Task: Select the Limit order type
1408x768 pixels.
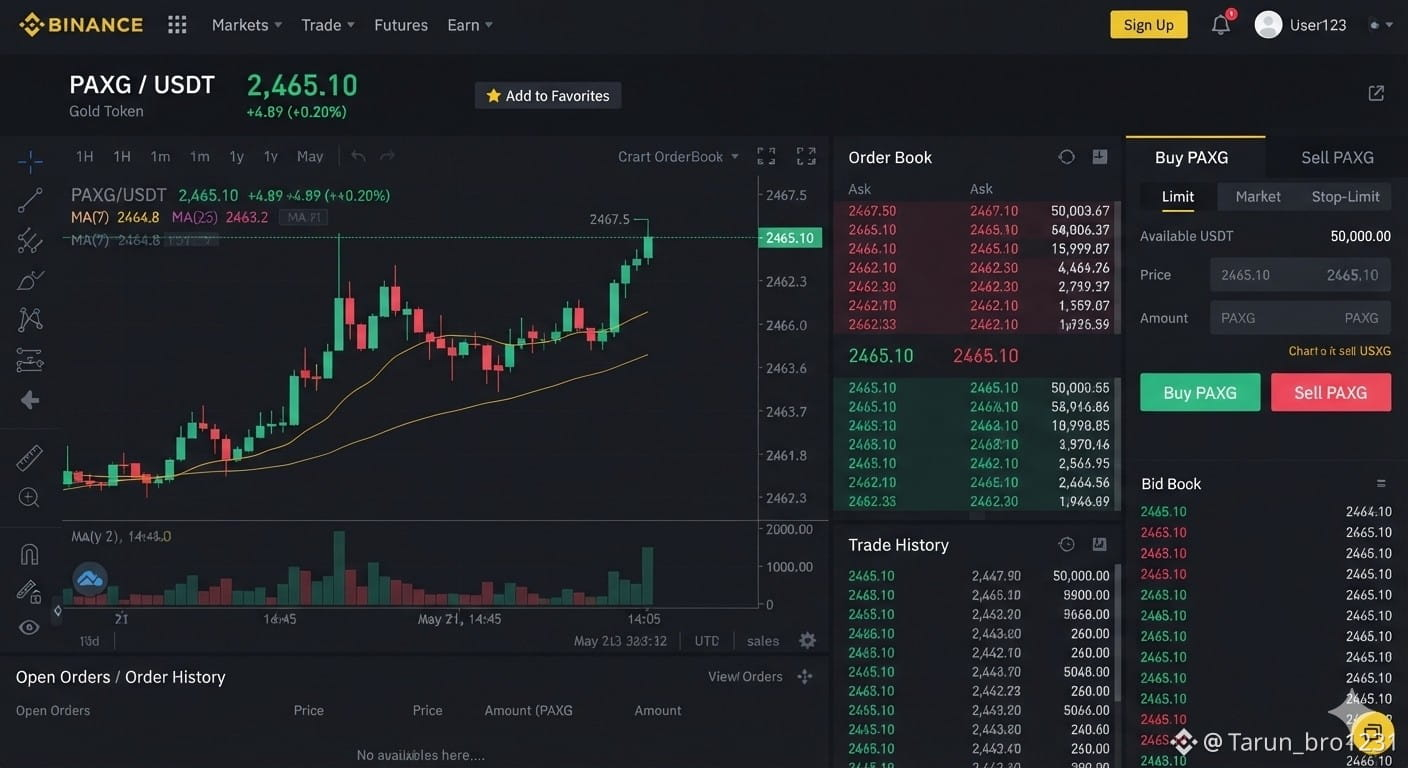Action: [x=1178, y=197]
